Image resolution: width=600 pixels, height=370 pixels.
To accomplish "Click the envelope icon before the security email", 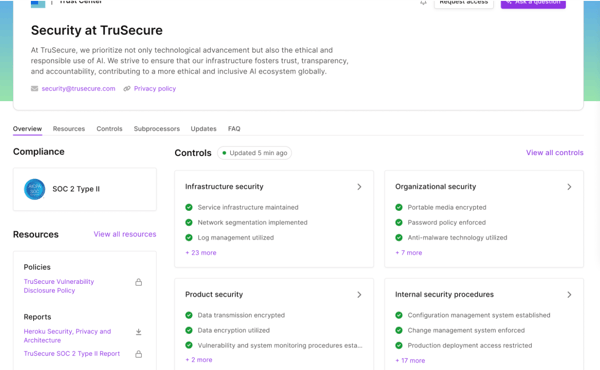I will 34,88.
